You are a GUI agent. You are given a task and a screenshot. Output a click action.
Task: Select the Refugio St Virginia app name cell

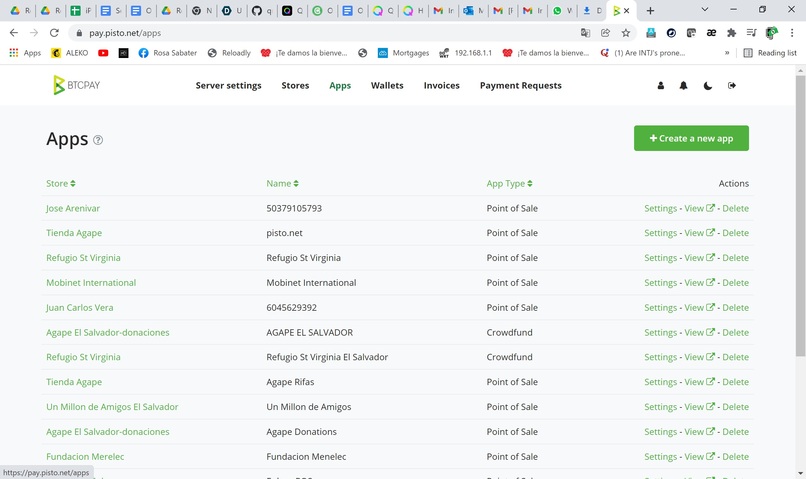point(303,258)
